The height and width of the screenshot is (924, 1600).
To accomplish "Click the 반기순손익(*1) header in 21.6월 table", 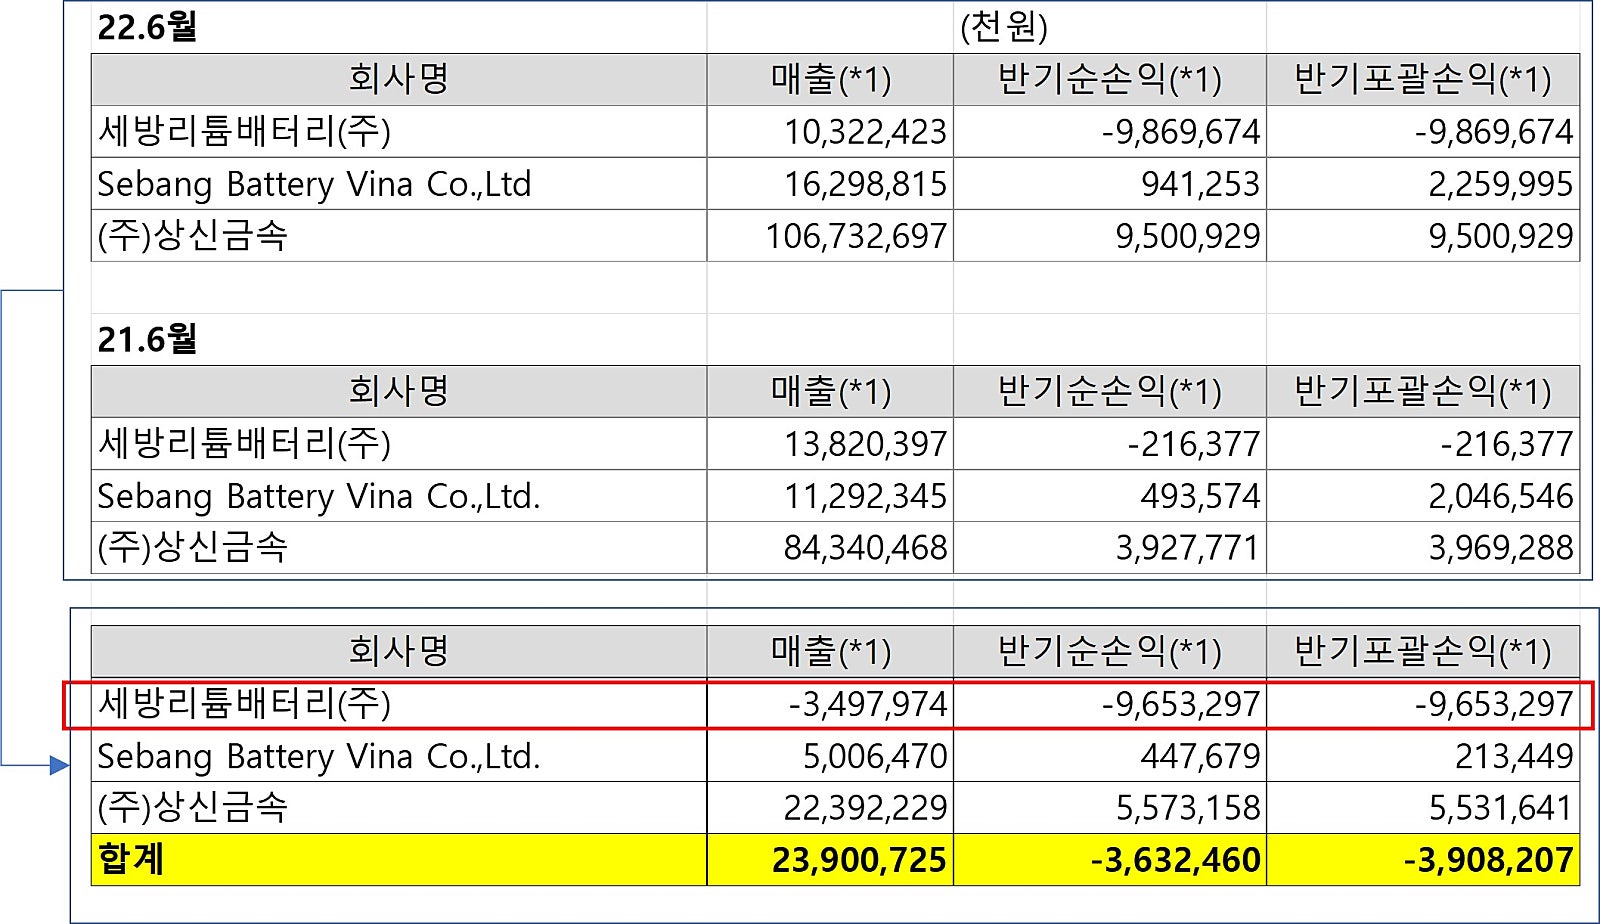I will [x=1110, y=392].
